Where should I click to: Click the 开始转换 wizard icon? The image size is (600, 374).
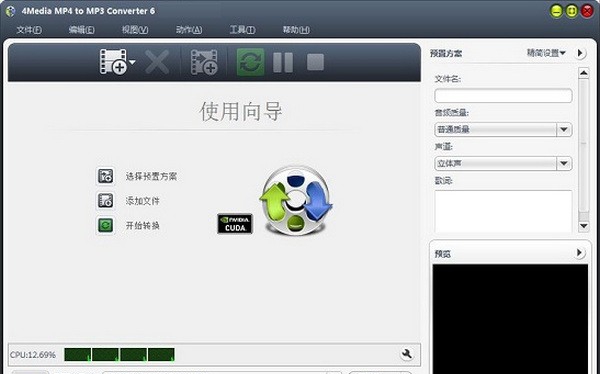click(106, 225)
